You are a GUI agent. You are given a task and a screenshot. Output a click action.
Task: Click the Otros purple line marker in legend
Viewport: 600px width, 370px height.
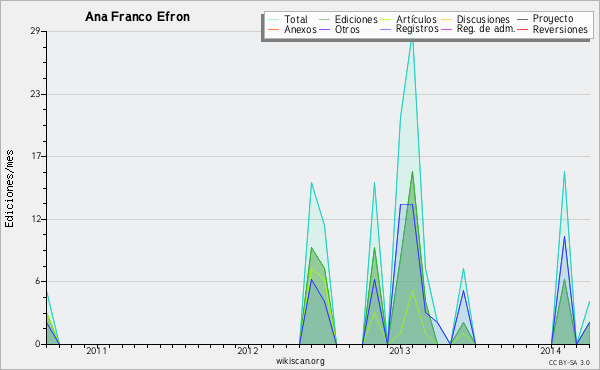[x=324, y=29]
